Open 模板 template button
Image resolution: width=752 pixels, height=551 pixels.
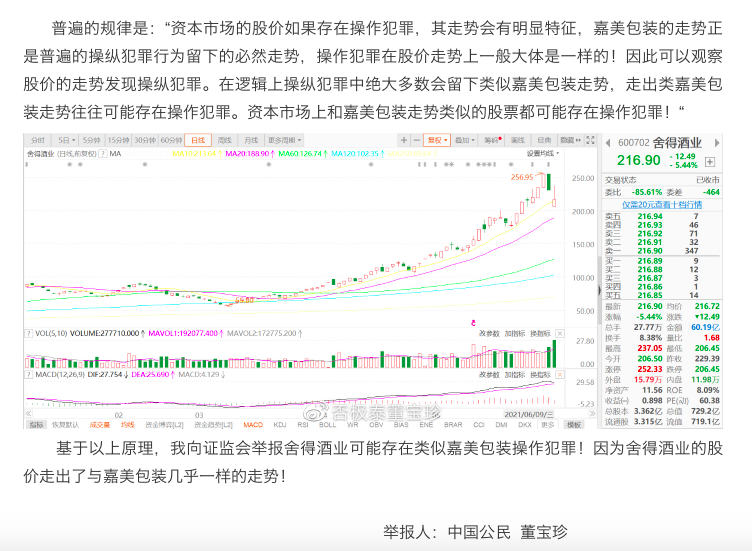574,425
